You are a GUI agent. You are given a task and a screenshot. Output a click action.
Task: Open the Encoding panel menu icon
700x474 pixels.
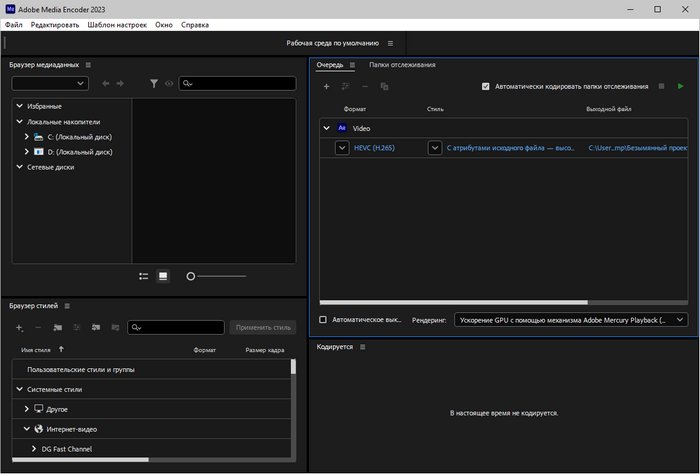[362, 347]
